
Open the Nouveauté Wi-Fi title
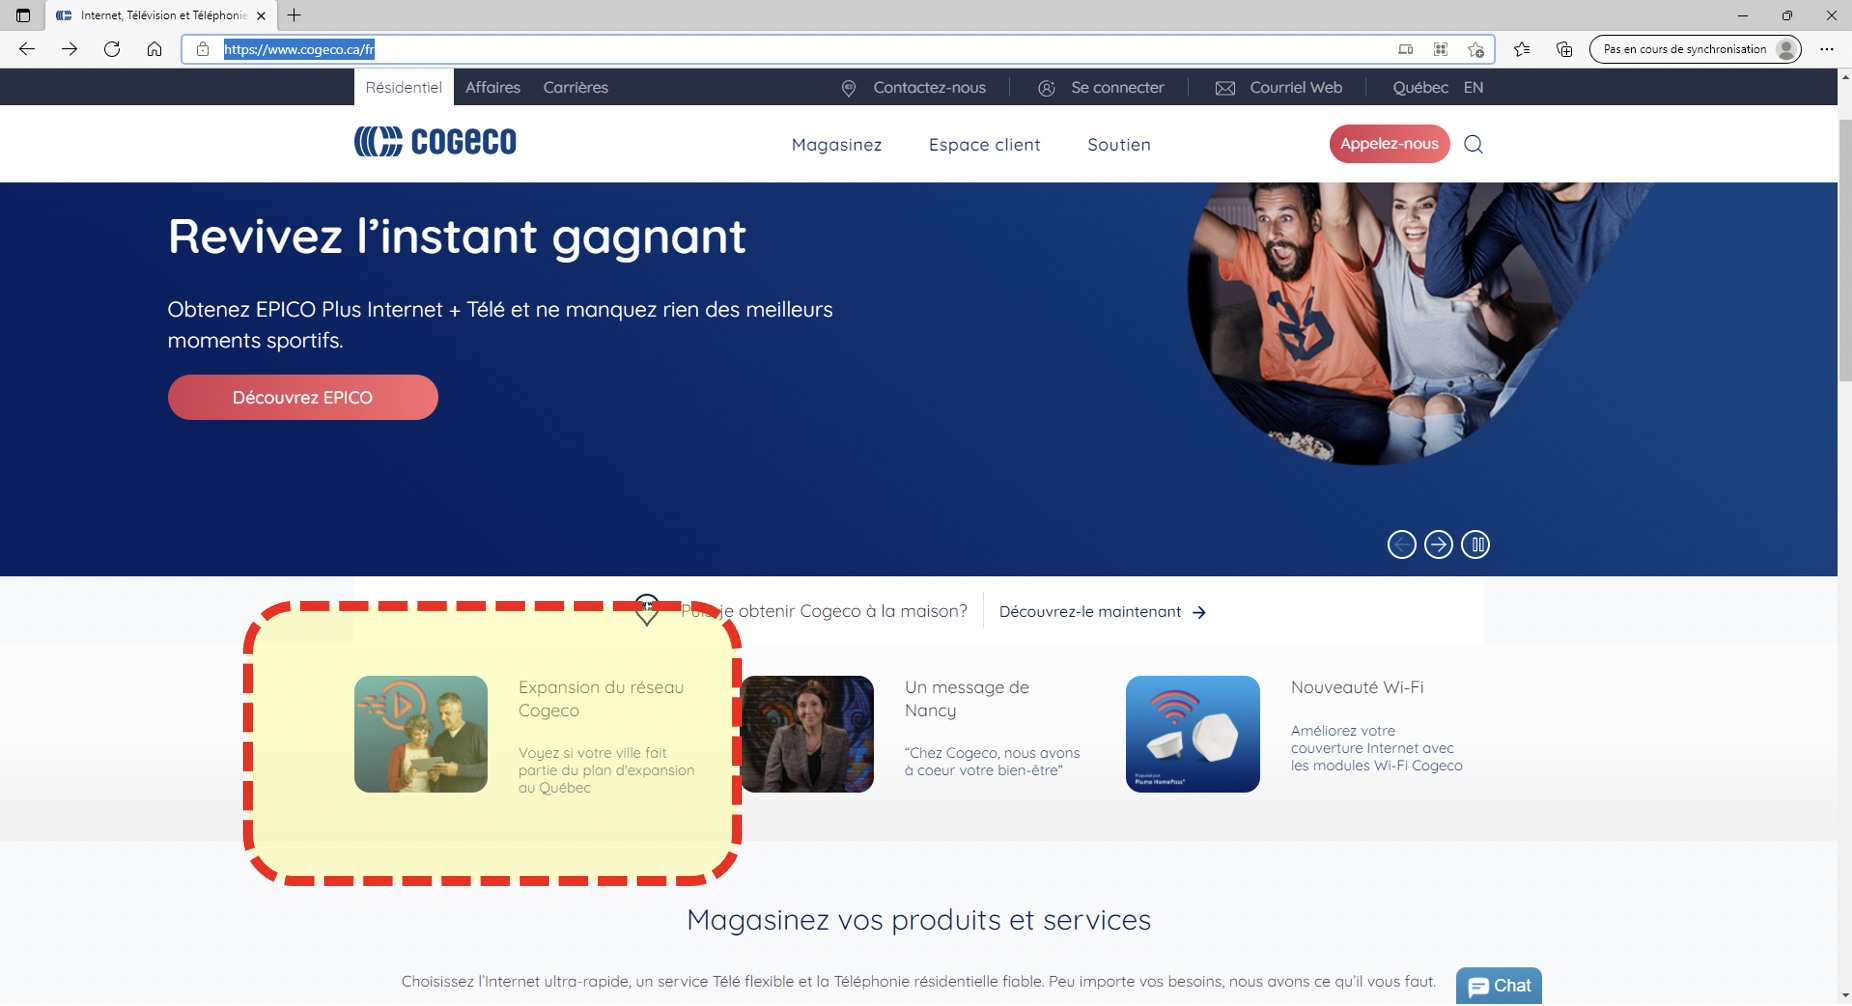pos(1357,687)
